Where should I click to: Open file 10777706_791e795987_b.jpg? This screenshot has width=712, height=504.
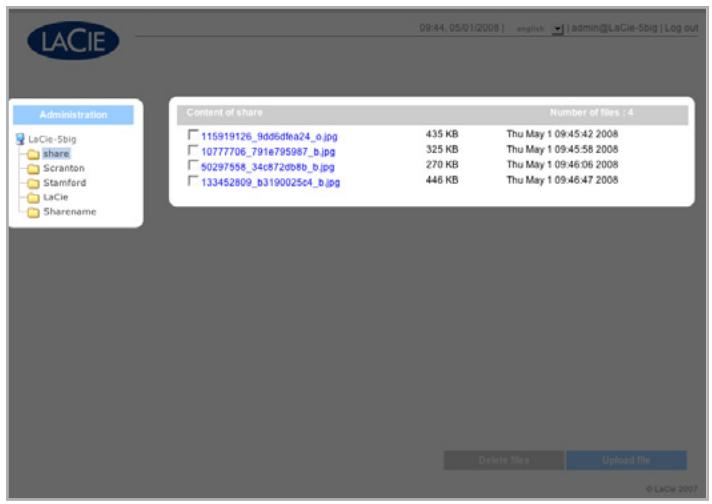pos(268,152)
